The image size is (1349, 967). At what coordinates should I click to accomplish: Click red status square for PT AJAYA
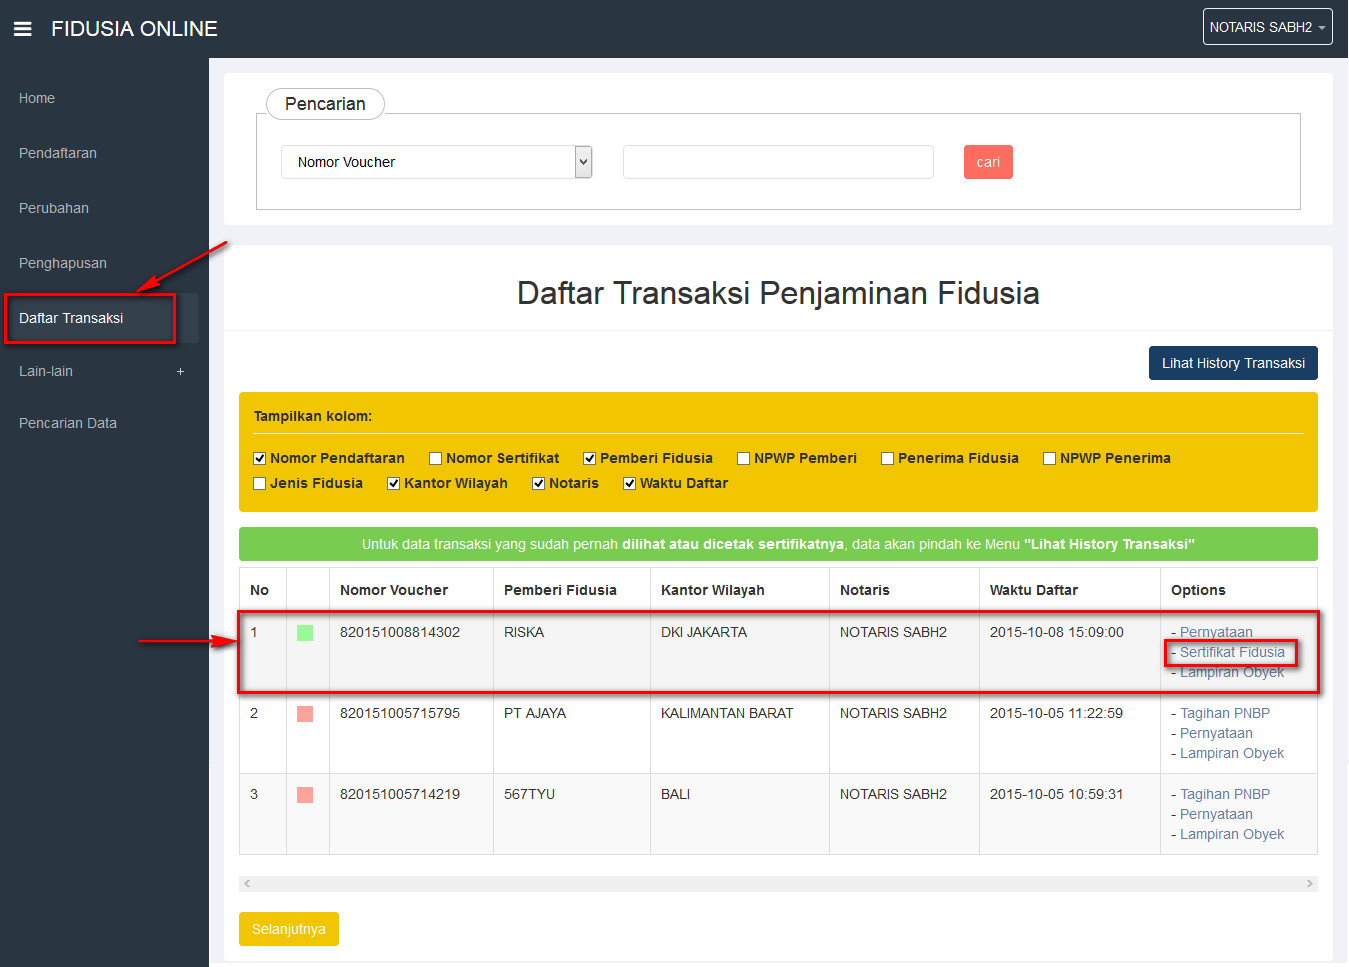coord(305,714)
